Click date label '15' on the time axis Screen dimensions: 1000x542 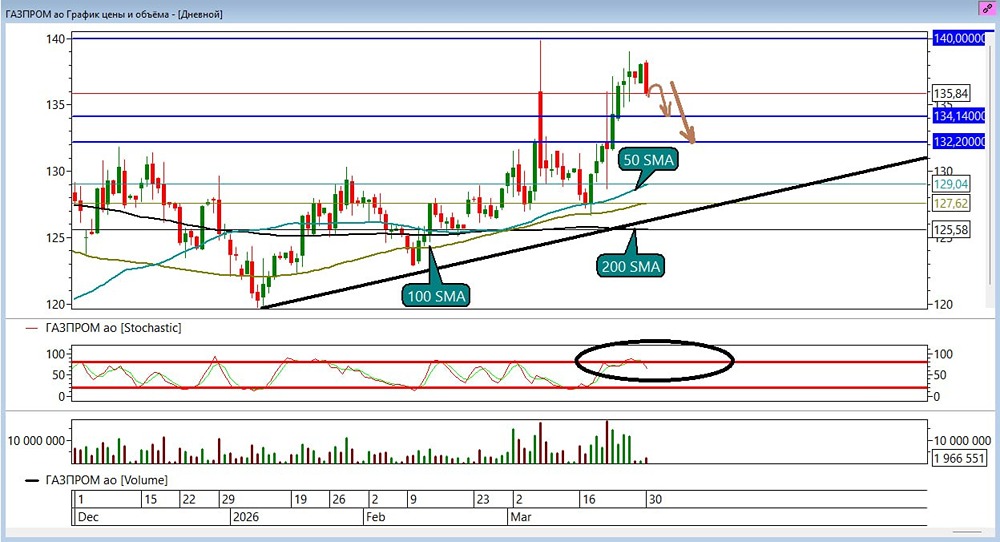point(150,499)
